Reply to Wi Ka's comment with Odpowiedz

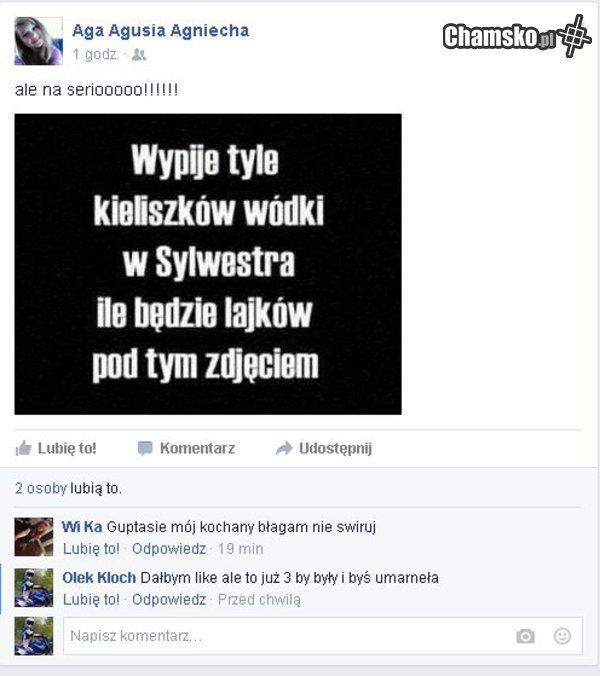click(169, 549)
